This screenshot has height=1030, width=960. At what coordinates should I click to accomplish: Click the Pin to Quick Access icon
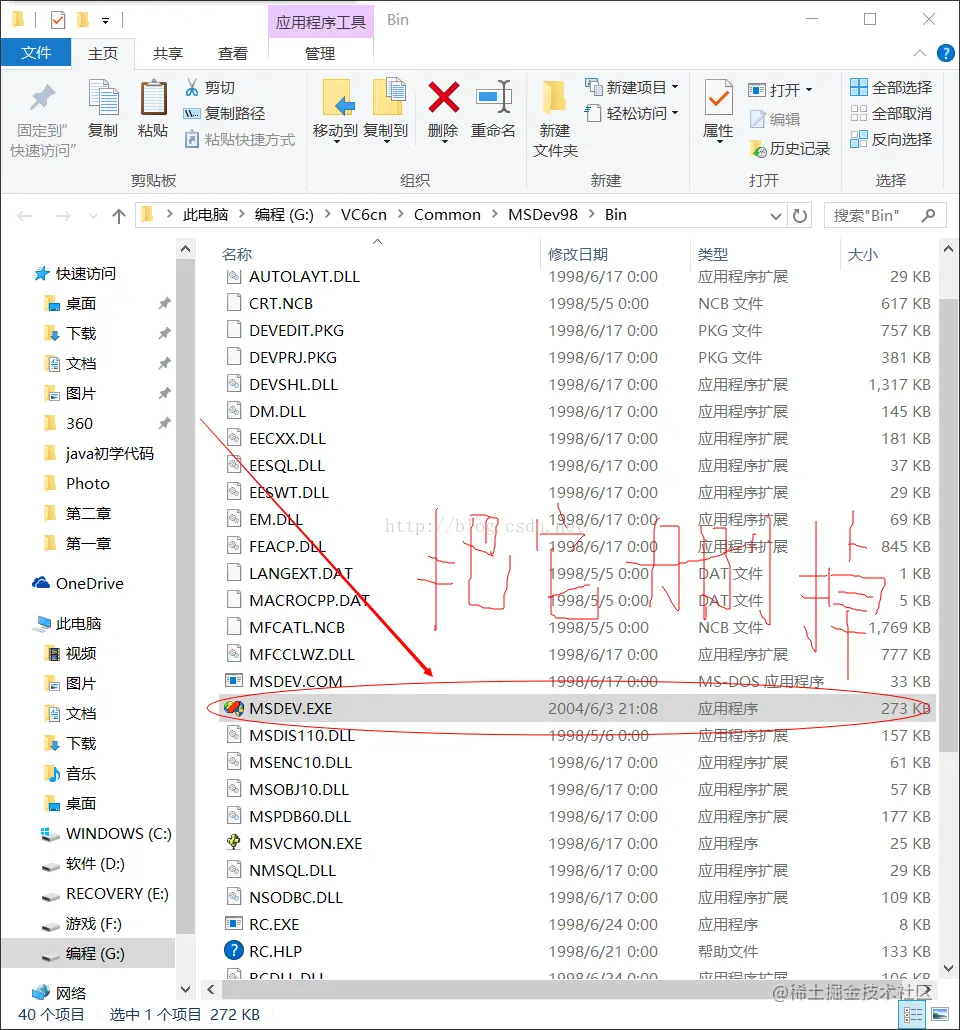tap(43, 99)
